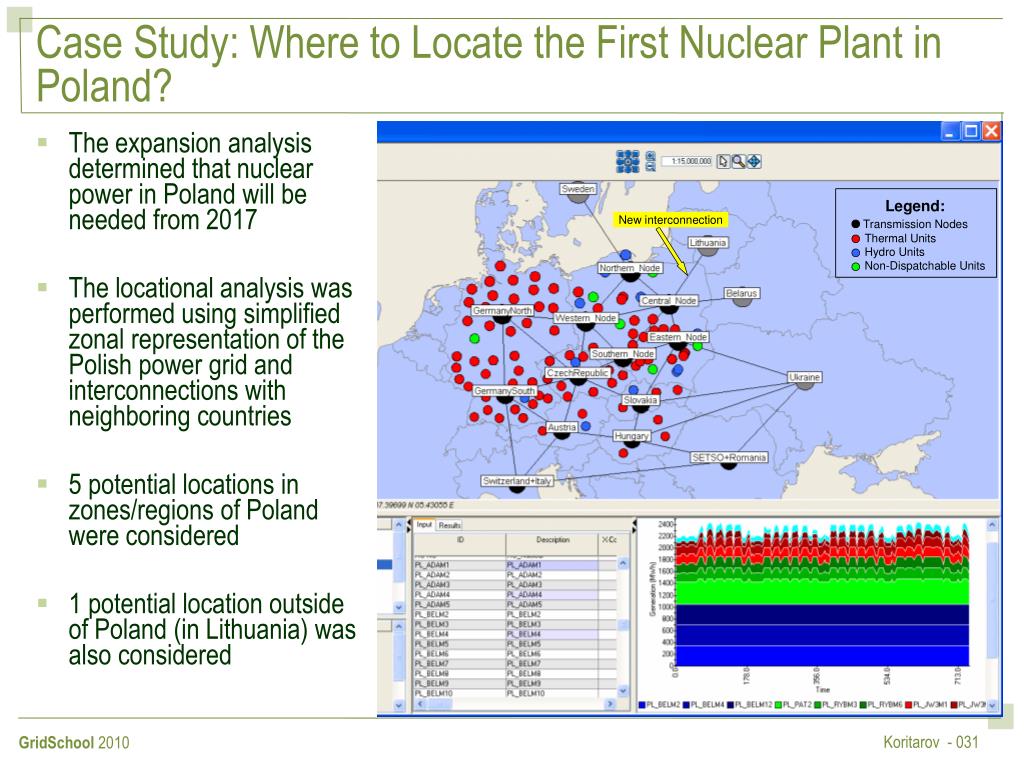Screen dimensions: 1024x768
Task: Click the Southern_Node label
Action: (622, 353)
